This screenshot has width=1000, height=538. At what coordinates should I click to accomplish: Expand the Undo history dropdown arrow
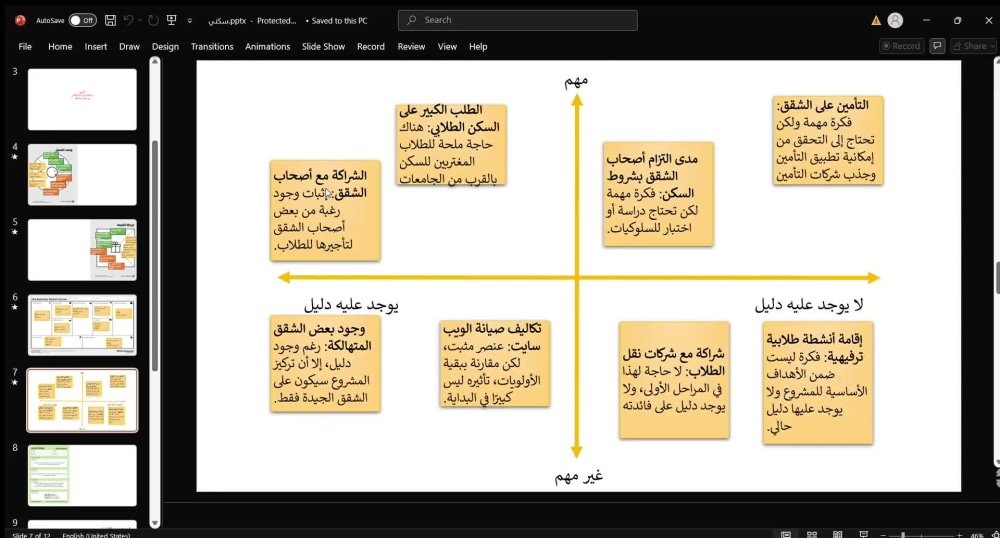click(x=139, y=20)
